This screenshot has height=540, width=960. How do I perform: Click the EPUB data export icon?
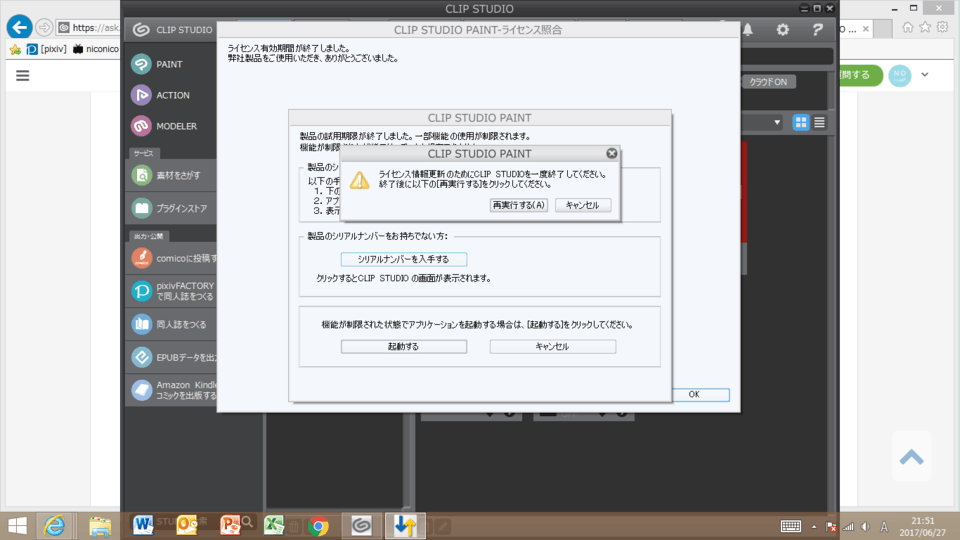point(142,356)
